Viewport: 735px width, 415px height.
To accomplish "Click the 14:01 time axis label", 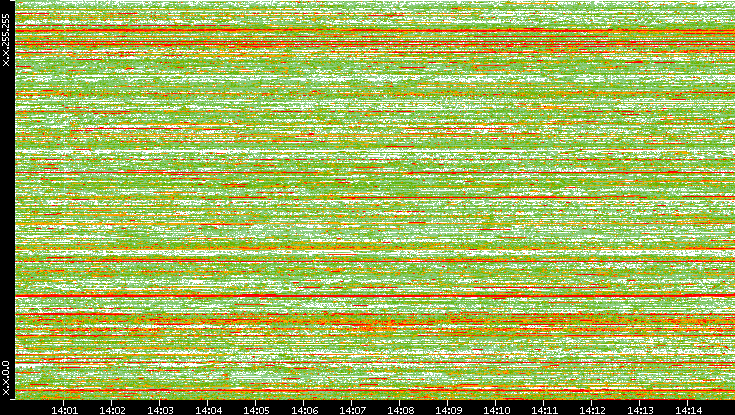I will pyautogui.click(x=64, y=410).
